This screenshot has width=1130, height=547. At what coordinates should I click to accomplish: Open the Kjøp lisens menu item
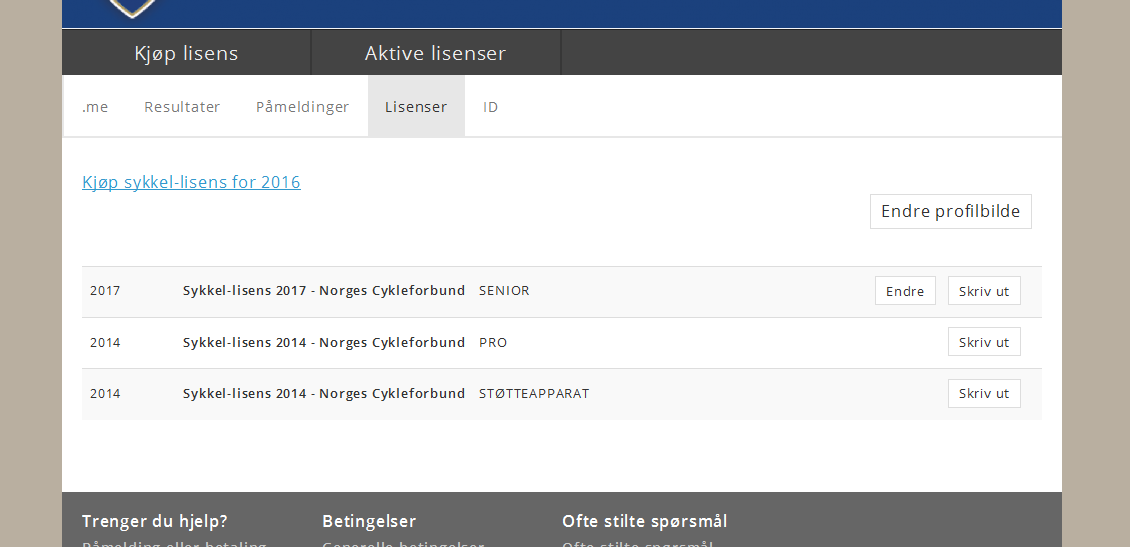click(x=186, y=53)
